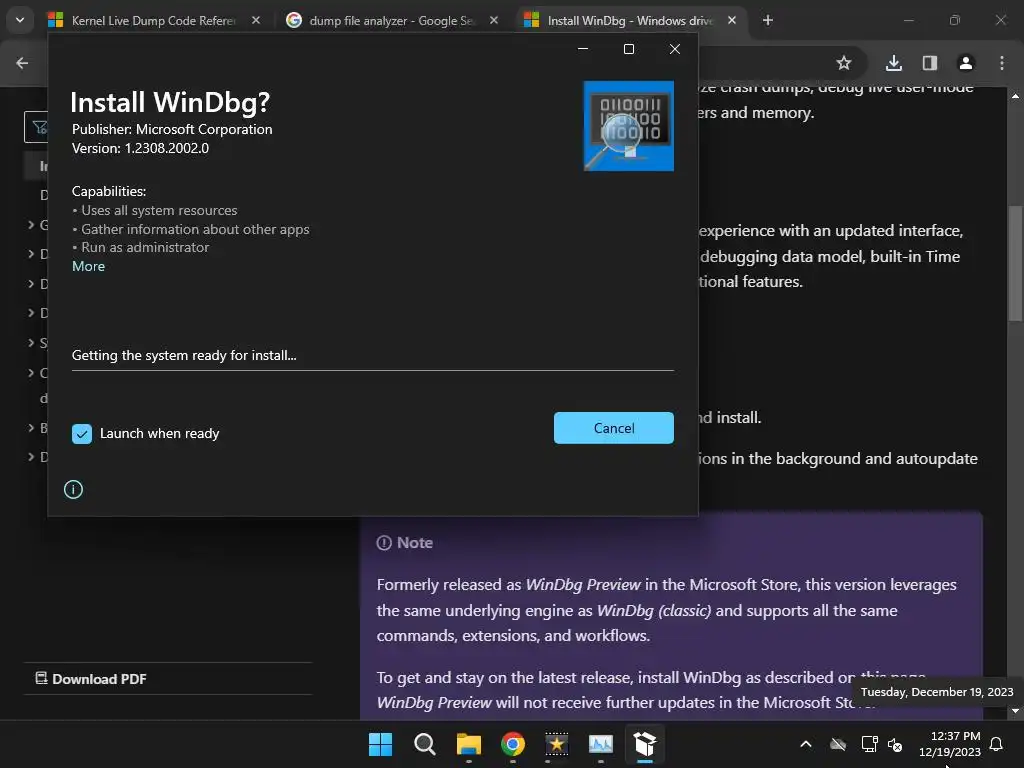Open the Windows Start menu
Screen dimensions: 1024x768
(x=380, y=744)
